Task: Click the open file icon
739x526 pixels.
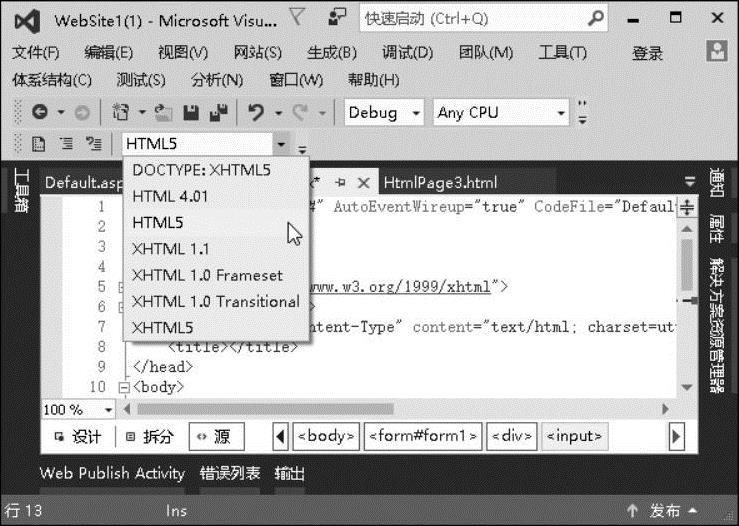Action: pos(163,113)
